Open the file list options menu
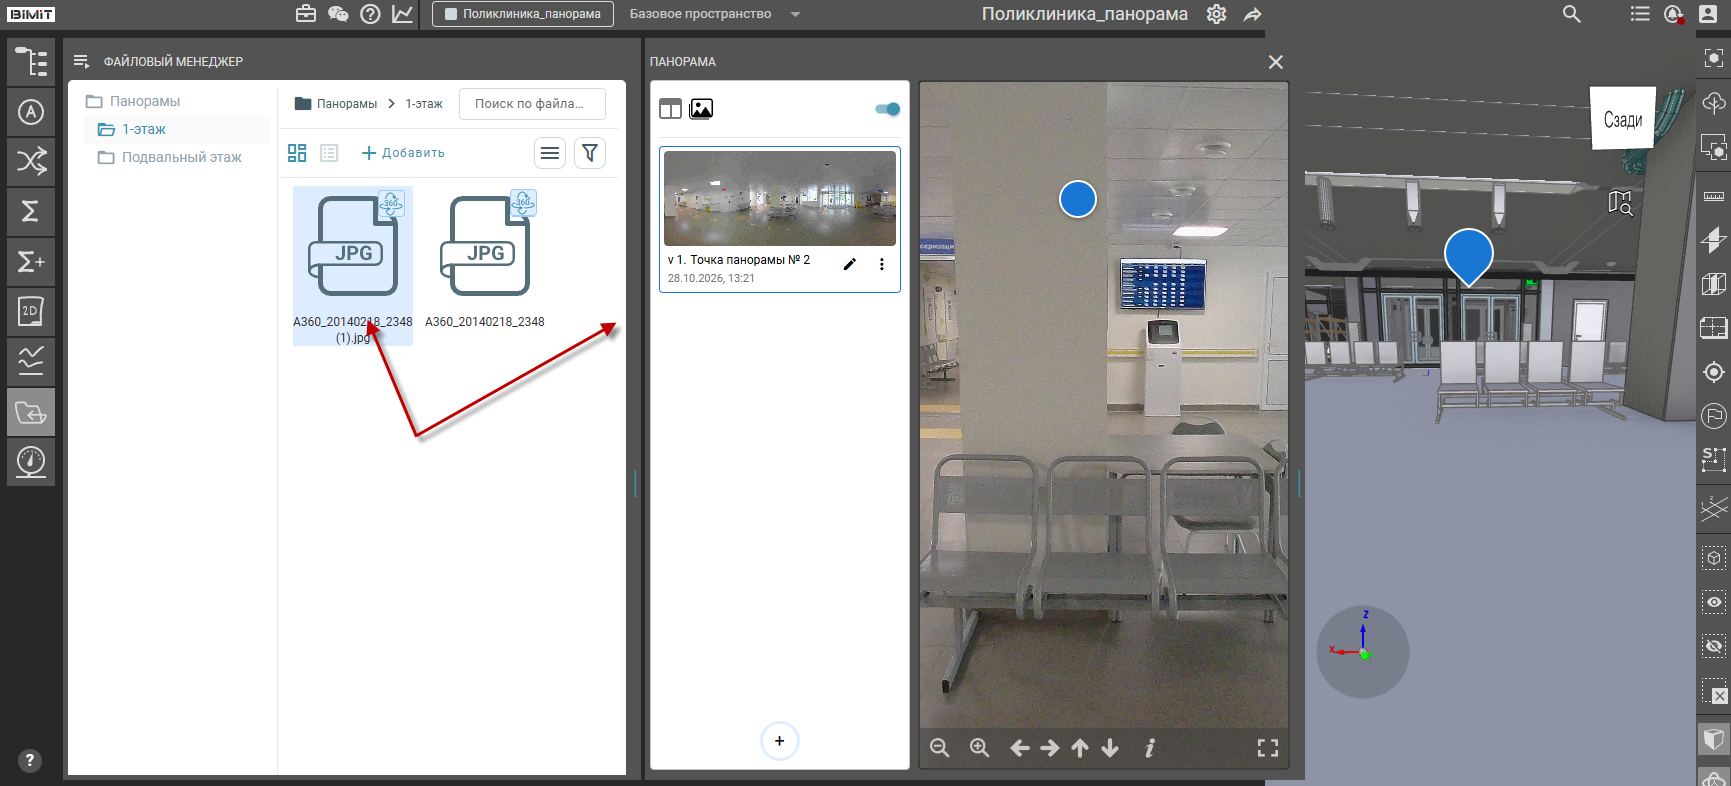Screen dimensions: 1731x786 [550, 153]
